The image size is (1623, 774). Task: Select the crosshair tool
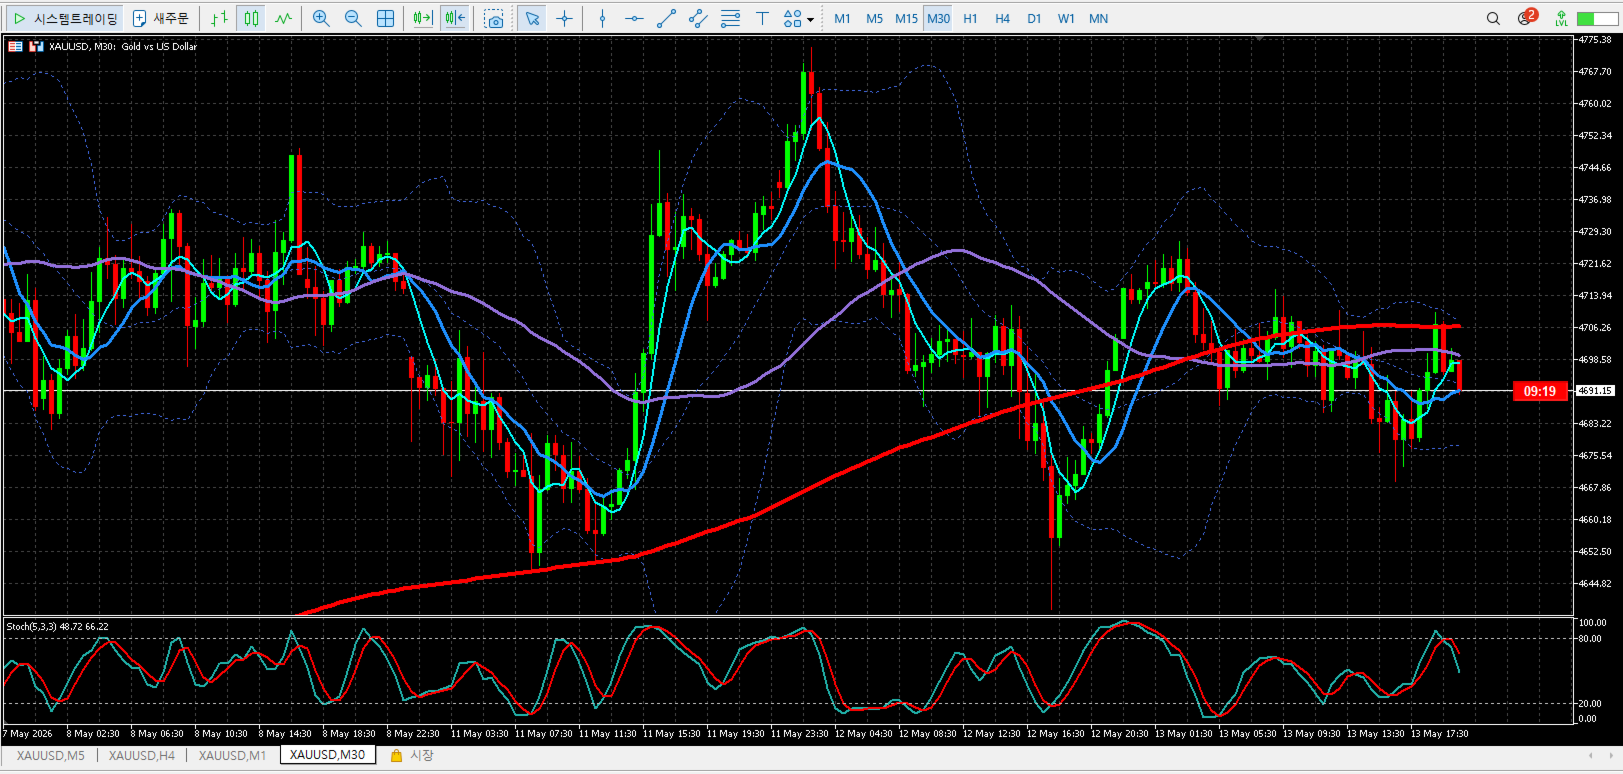click(565, 18)
